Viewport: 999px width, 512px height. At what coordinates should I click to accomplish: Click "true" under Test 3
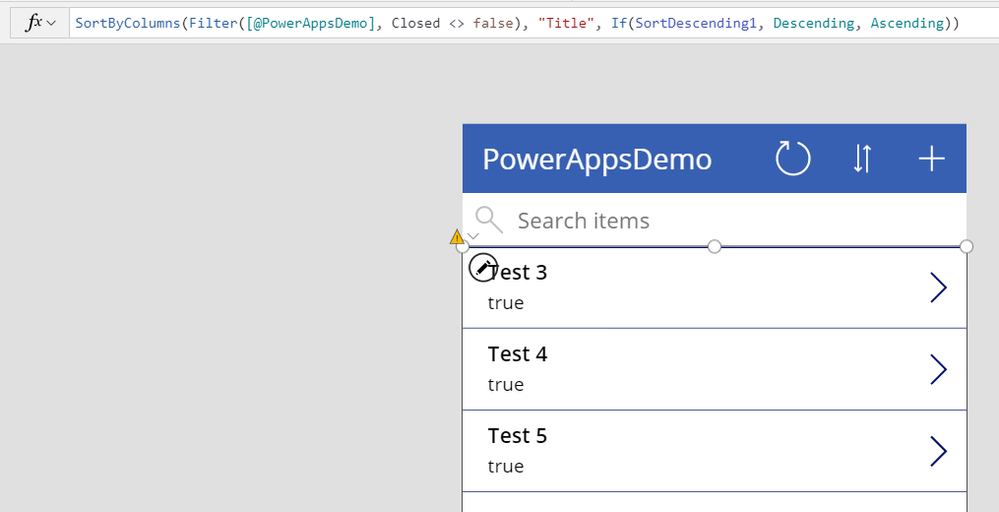(506, 303)
